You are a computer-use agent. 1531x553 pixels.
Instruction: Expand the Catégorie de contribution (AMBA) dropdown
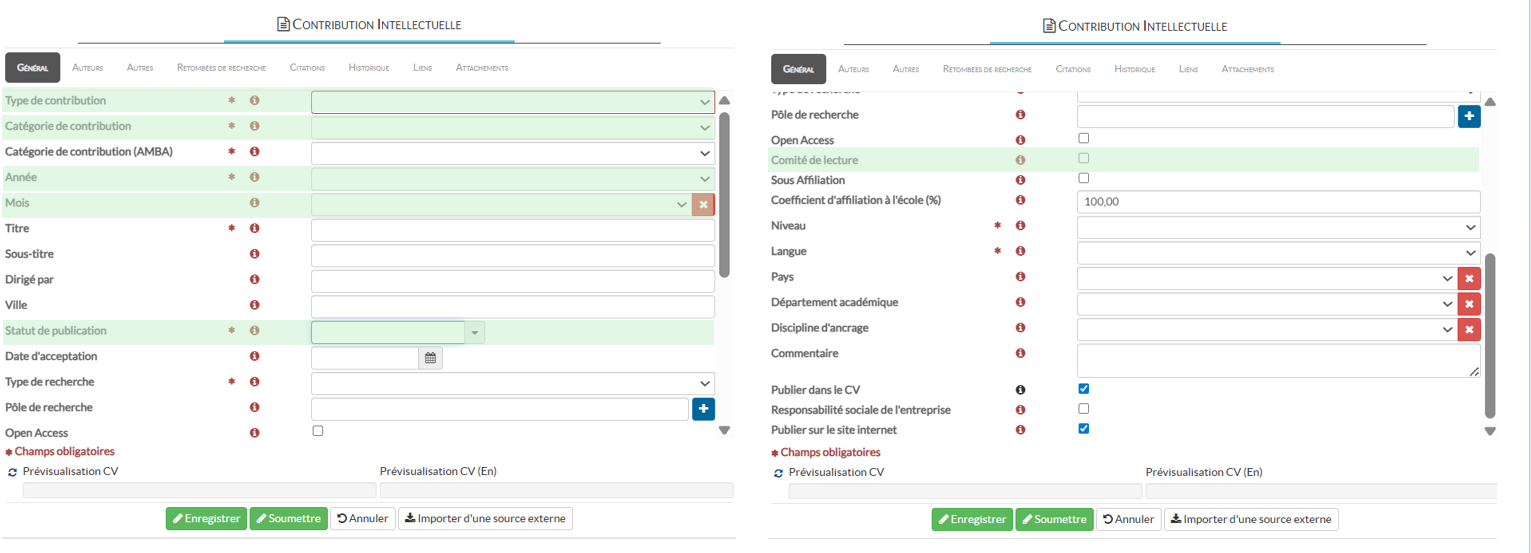pos(513,153)
